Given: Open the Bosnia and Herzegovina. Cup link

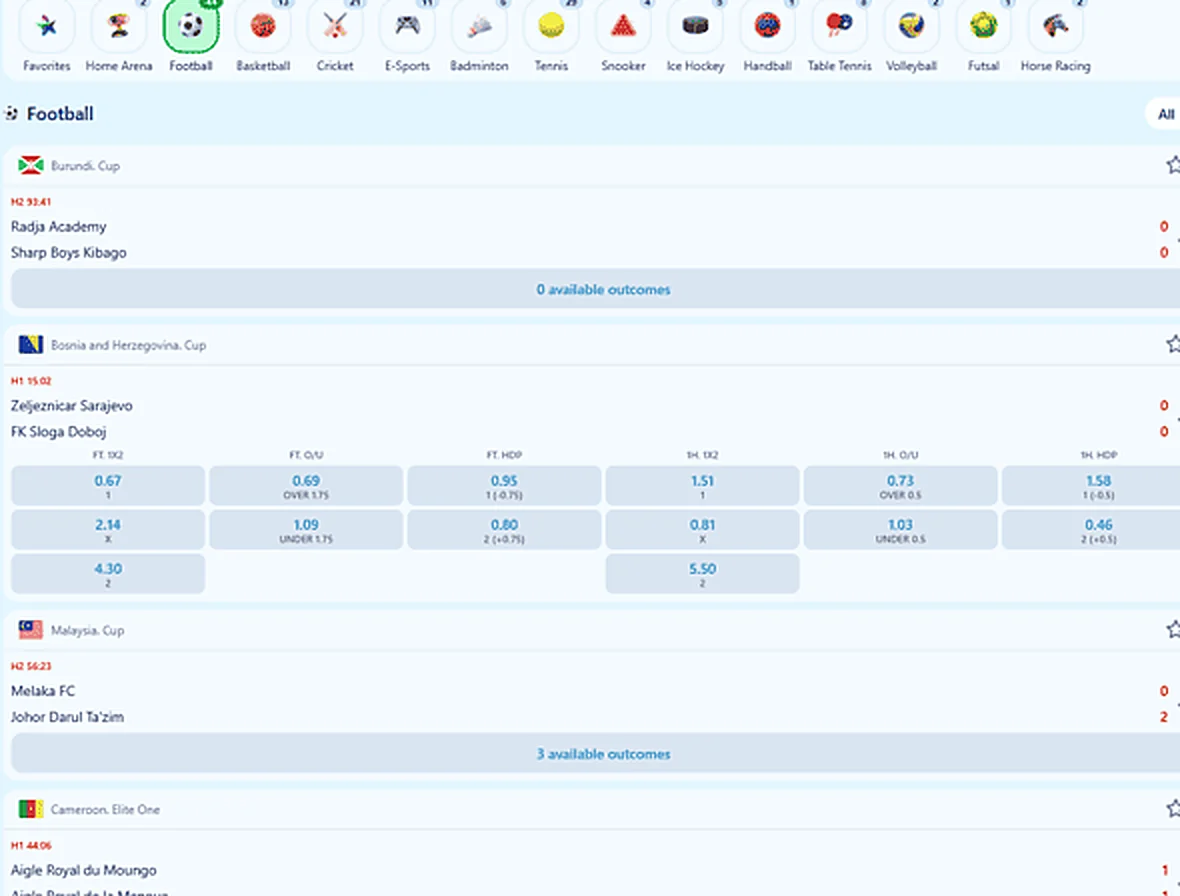Looking at the screenshot, I should (129, 345).
